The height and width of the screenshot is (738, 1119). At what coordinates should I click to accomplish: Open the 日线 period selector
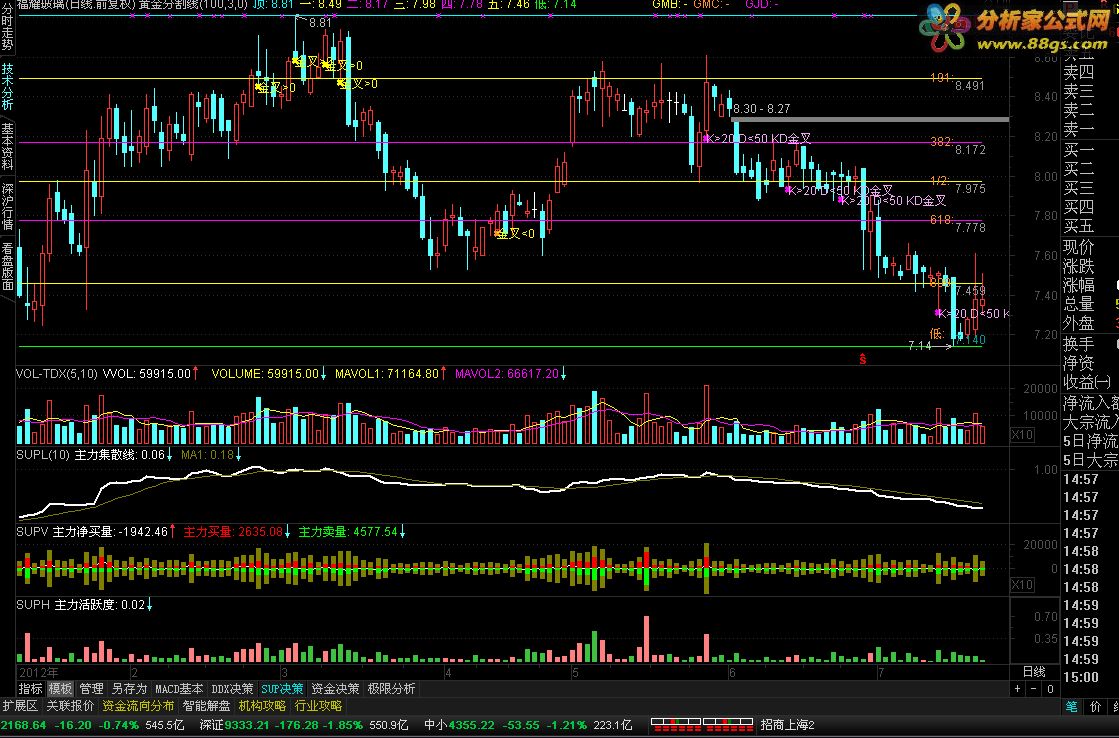click(1034, 672)
